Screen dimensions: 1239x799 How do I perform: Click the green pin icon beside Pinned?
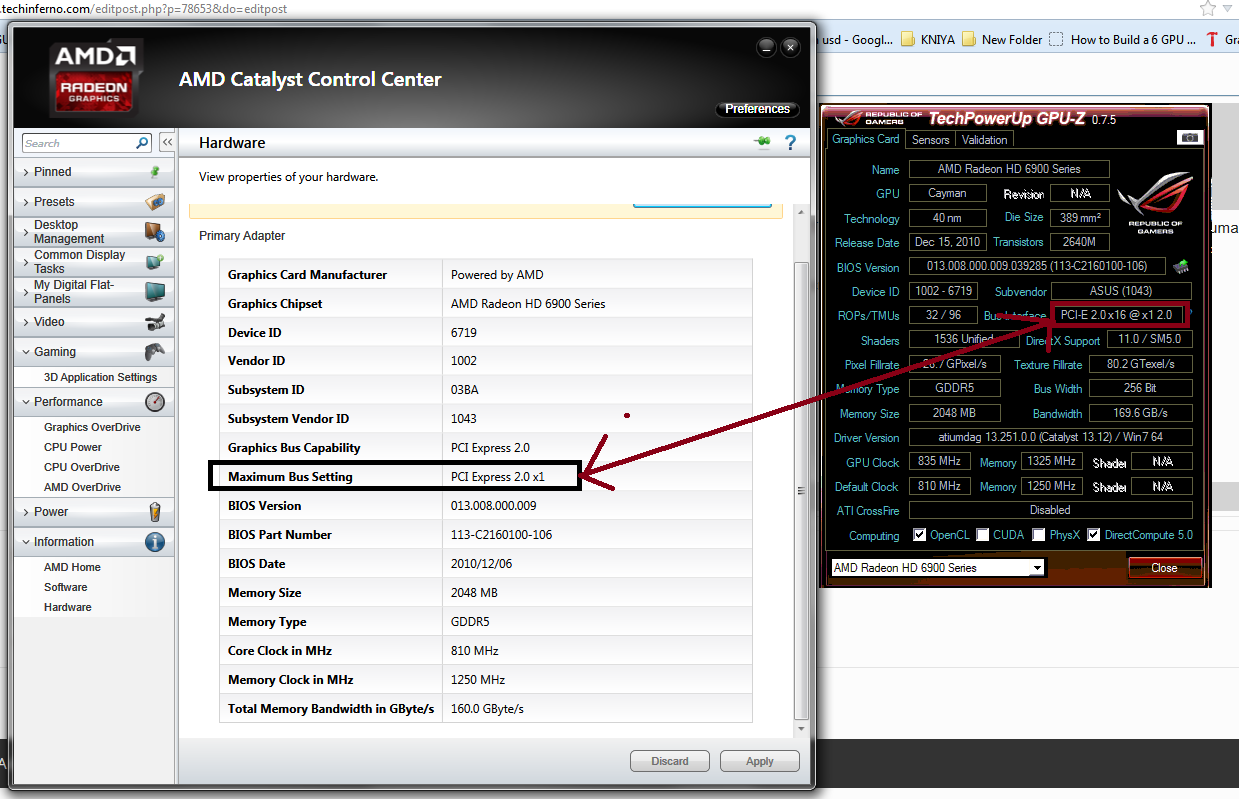tap(155, 172)
